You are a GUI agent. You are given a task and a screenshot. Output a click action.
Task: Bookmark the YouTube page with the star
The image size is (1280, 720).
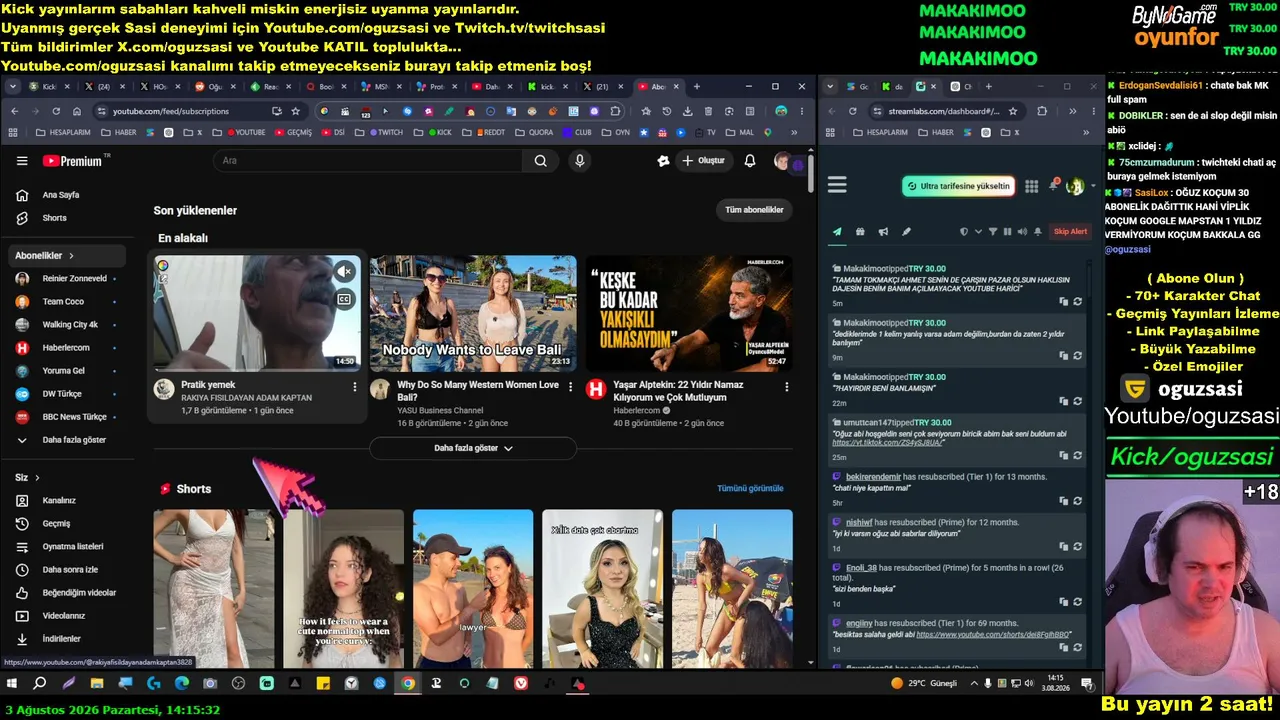(295, 111)
